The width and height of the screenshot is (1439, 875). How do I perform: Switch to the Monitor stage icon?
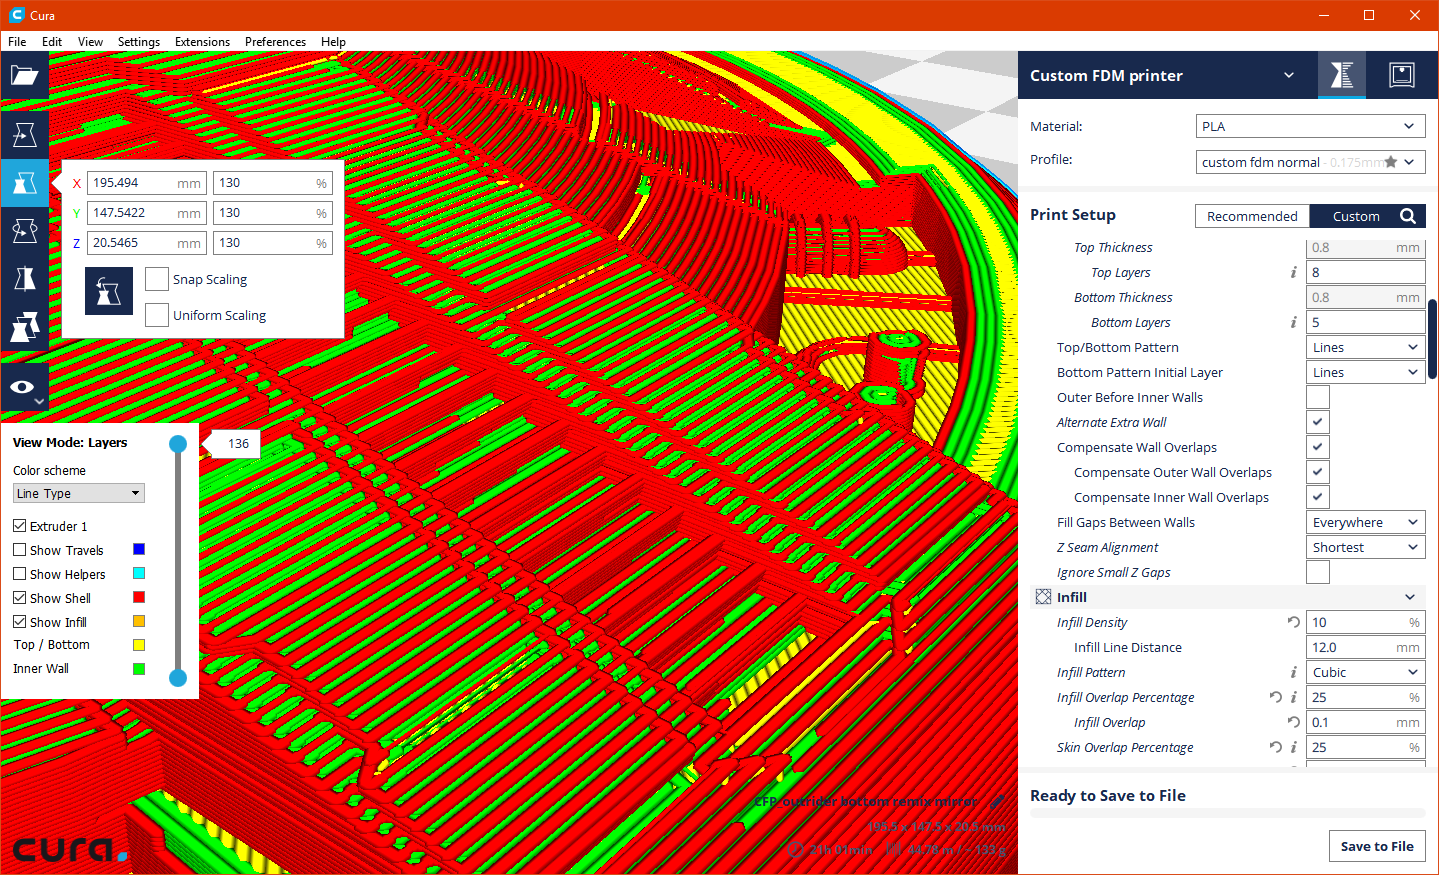(x=1402, y=75)
